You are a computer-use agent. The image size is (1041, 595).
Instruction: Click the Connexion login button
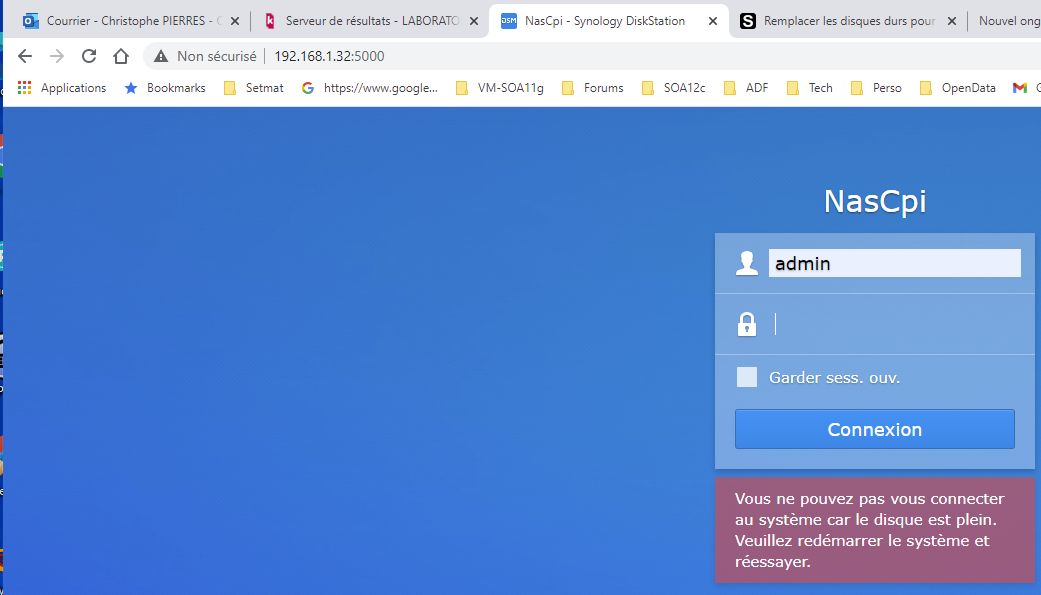point(874,429)
